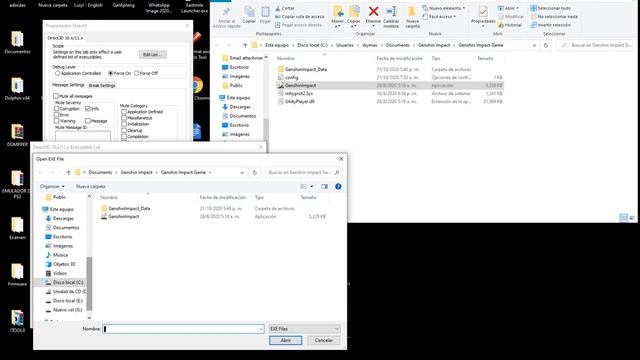
Task: Click No seleccionar nada in Explorer ribbon
Action: [554, 17]
